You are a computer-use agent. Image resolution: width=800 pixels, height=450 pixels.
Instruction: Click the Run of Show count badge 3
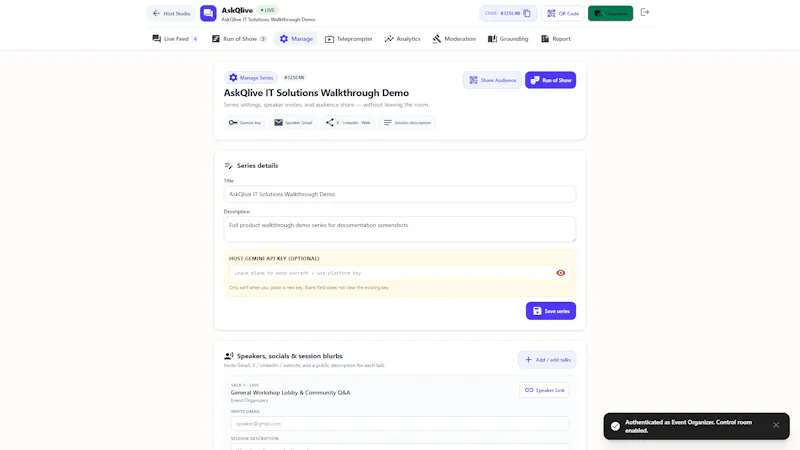pos(263,39)
